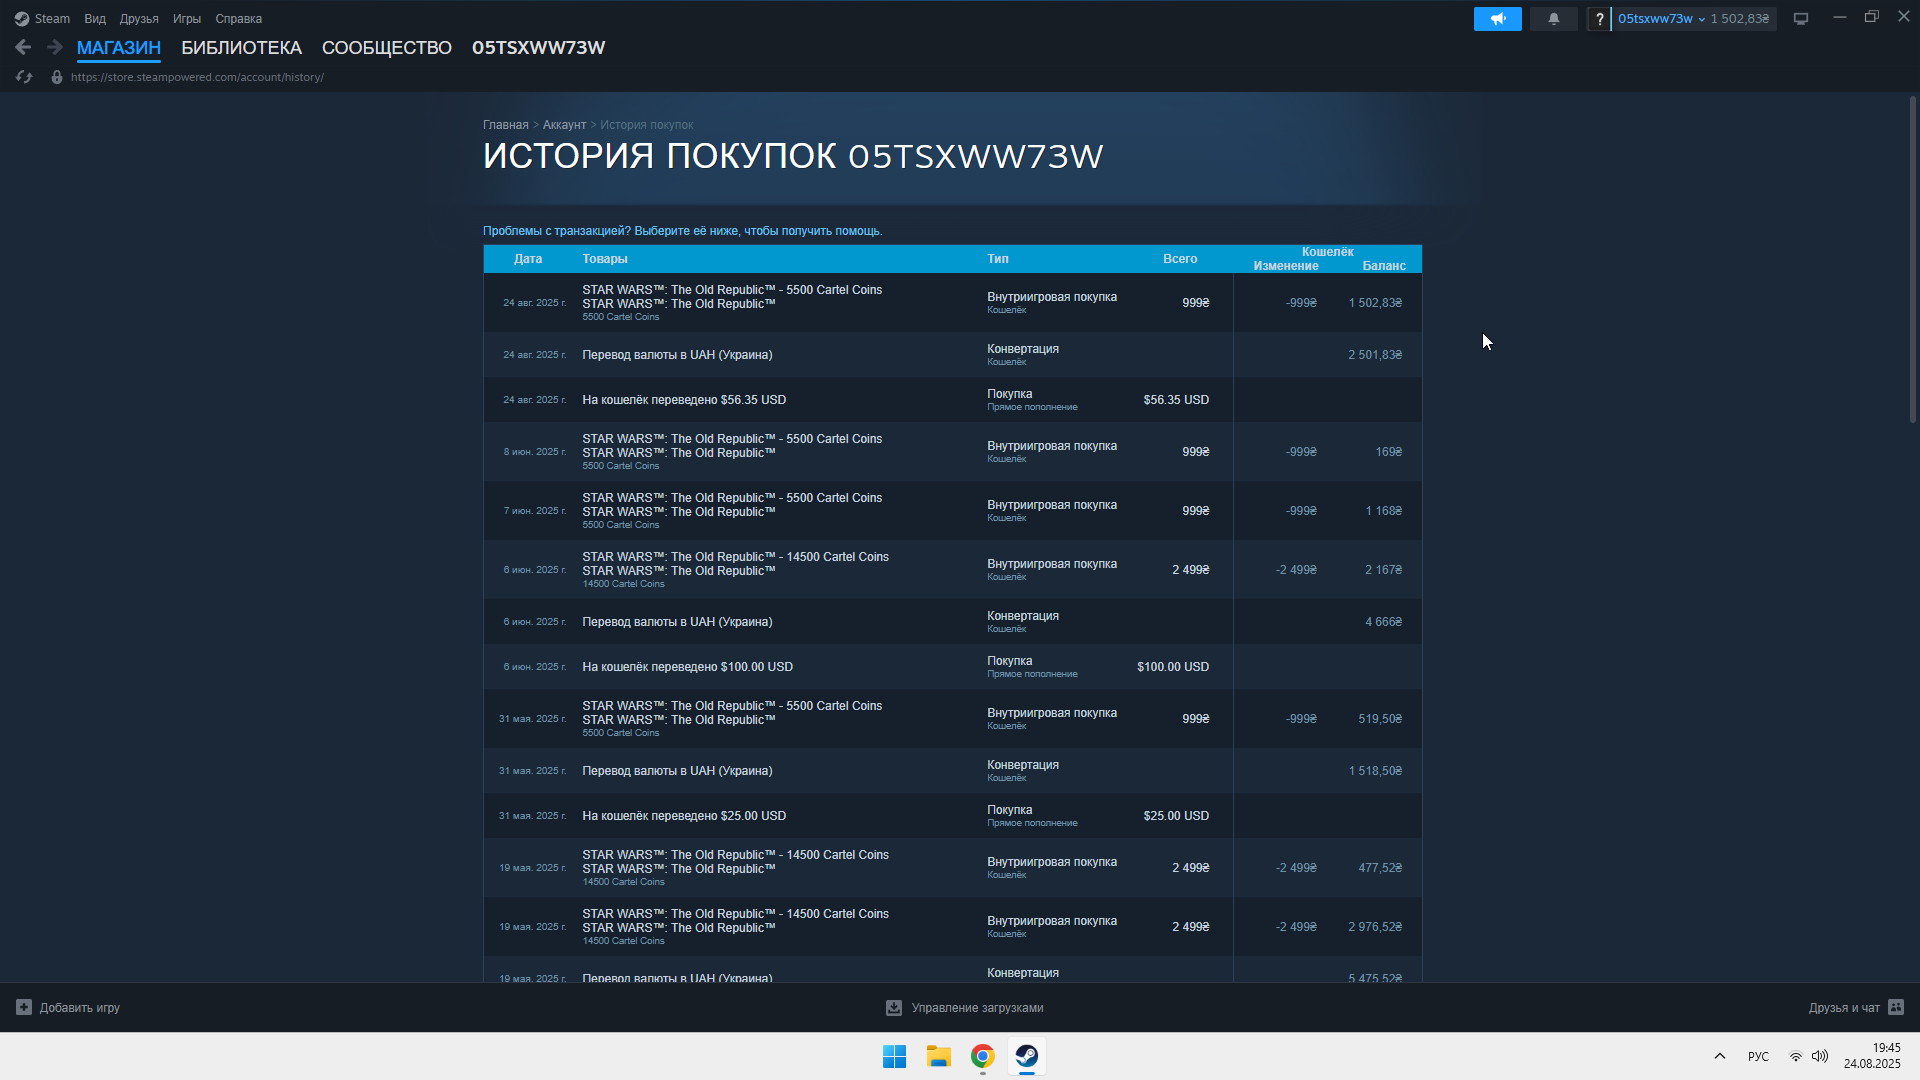
Task: Open the Игры menu
Action: coord(187,19)
